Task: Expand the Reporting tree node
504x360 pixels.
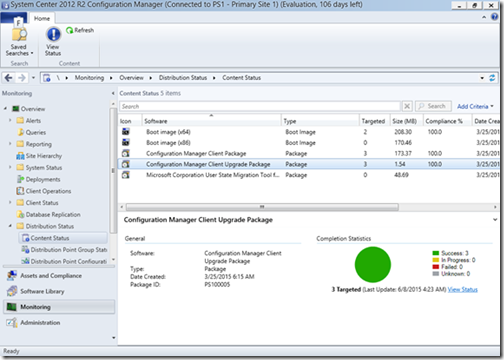Action: click(x=10, y=144)
